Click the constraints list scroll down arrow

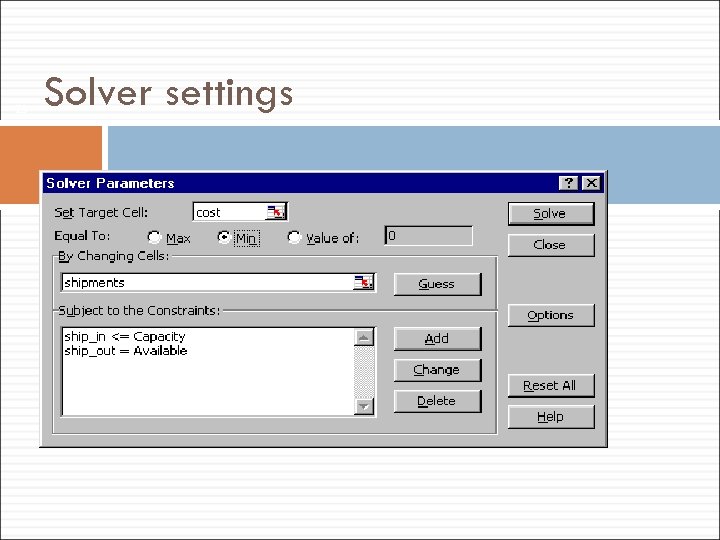click(x=364, y=406)
